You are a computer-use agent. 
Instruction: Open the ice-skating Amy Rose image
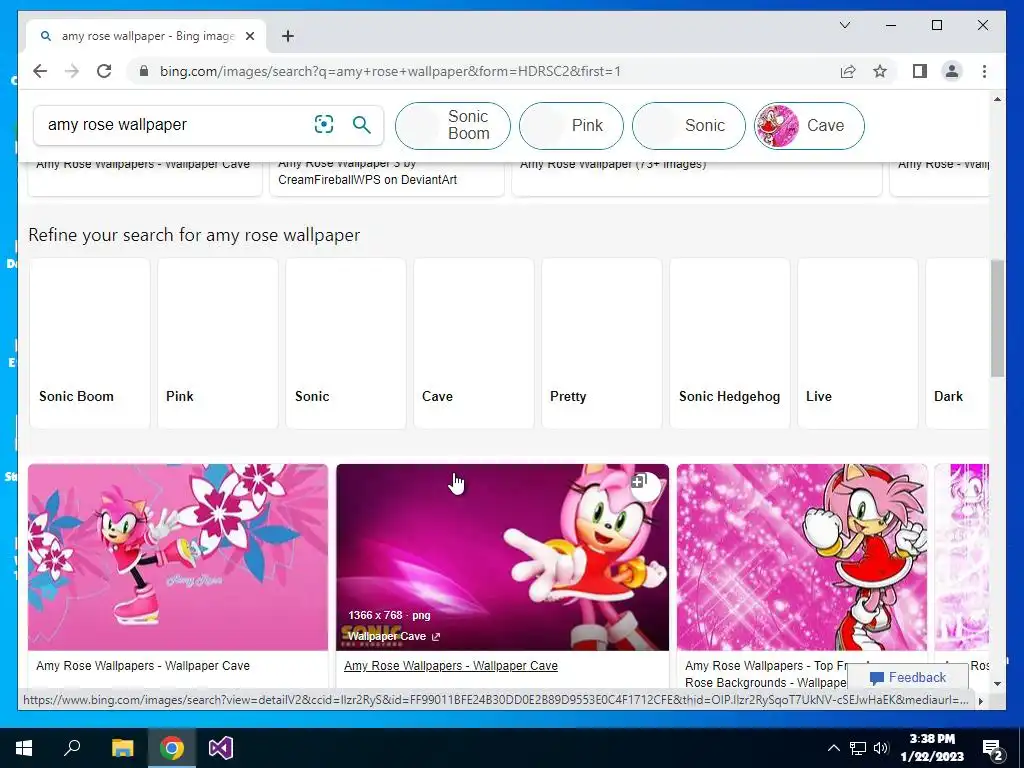coord(178,557)
